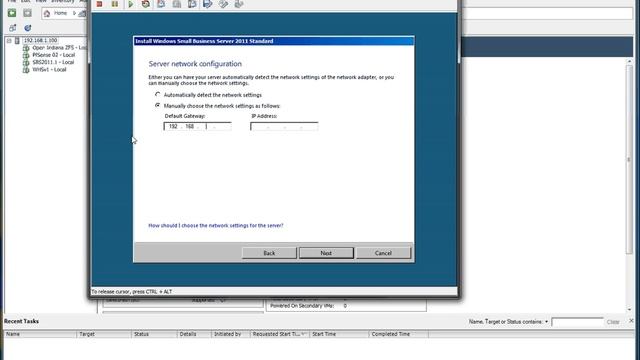The width and height of the screenshot is (640, 360).
Task: Click into the Default Gateway field
Action: pos(198,127)
